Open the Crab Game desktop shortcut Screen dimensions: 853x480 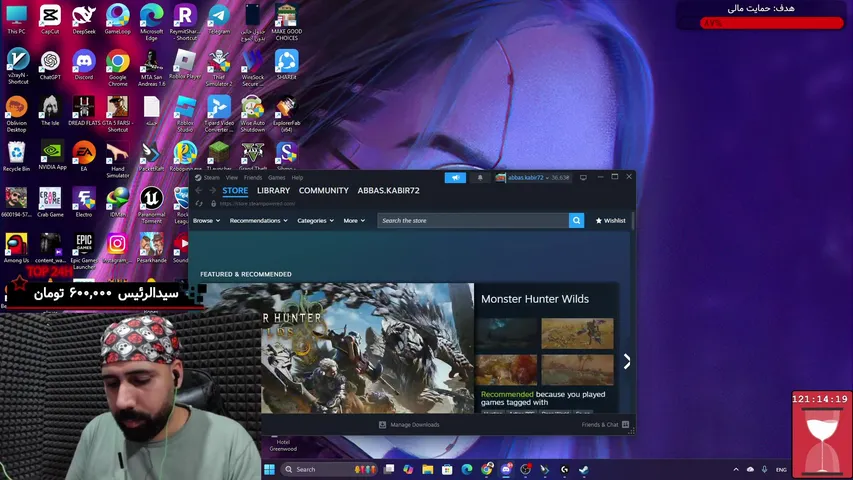(x=50, y=202)
